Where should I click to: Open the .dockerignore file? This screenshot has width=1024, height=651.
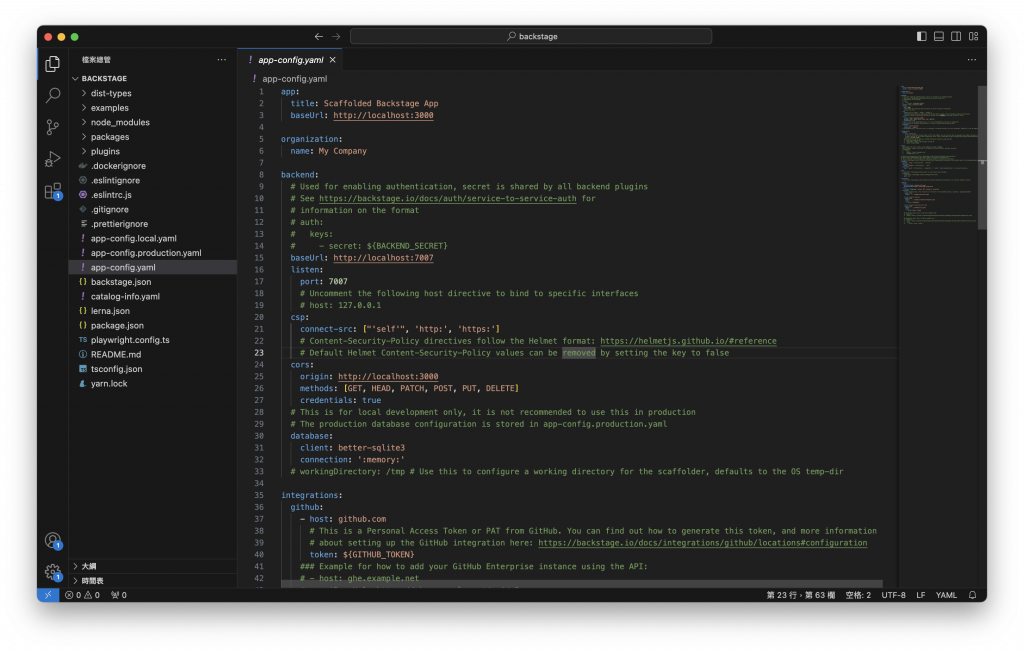(153, 166)
